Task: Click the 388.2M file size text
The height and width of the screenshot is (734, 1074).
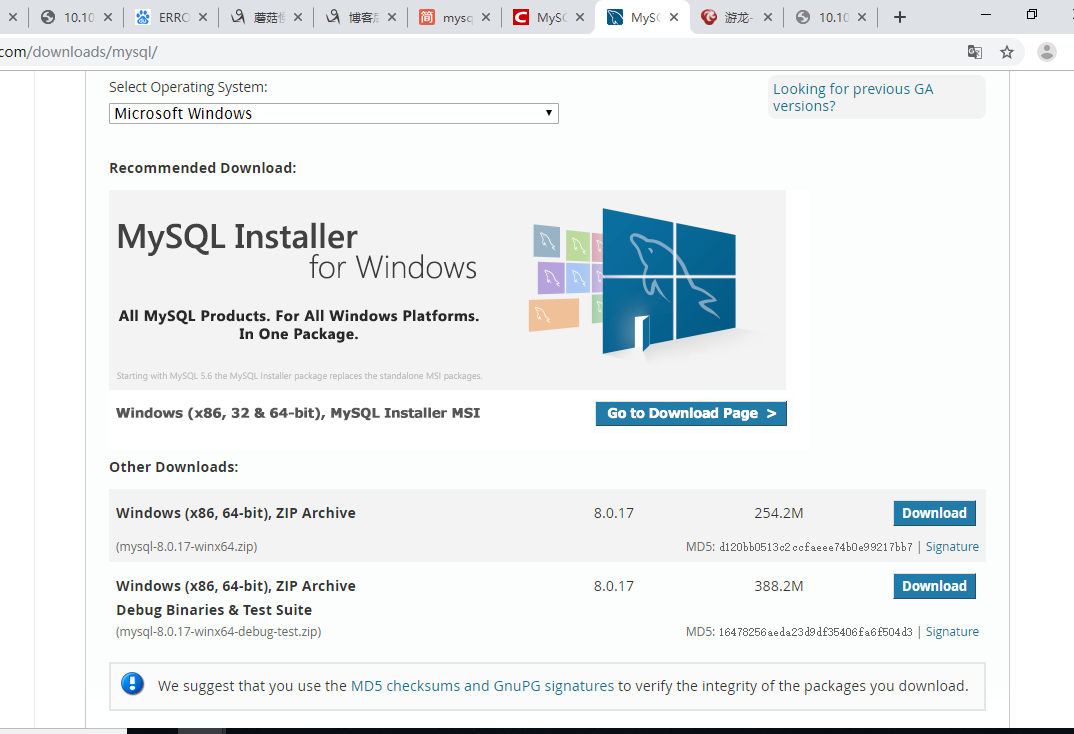Action: coord(779,586)
